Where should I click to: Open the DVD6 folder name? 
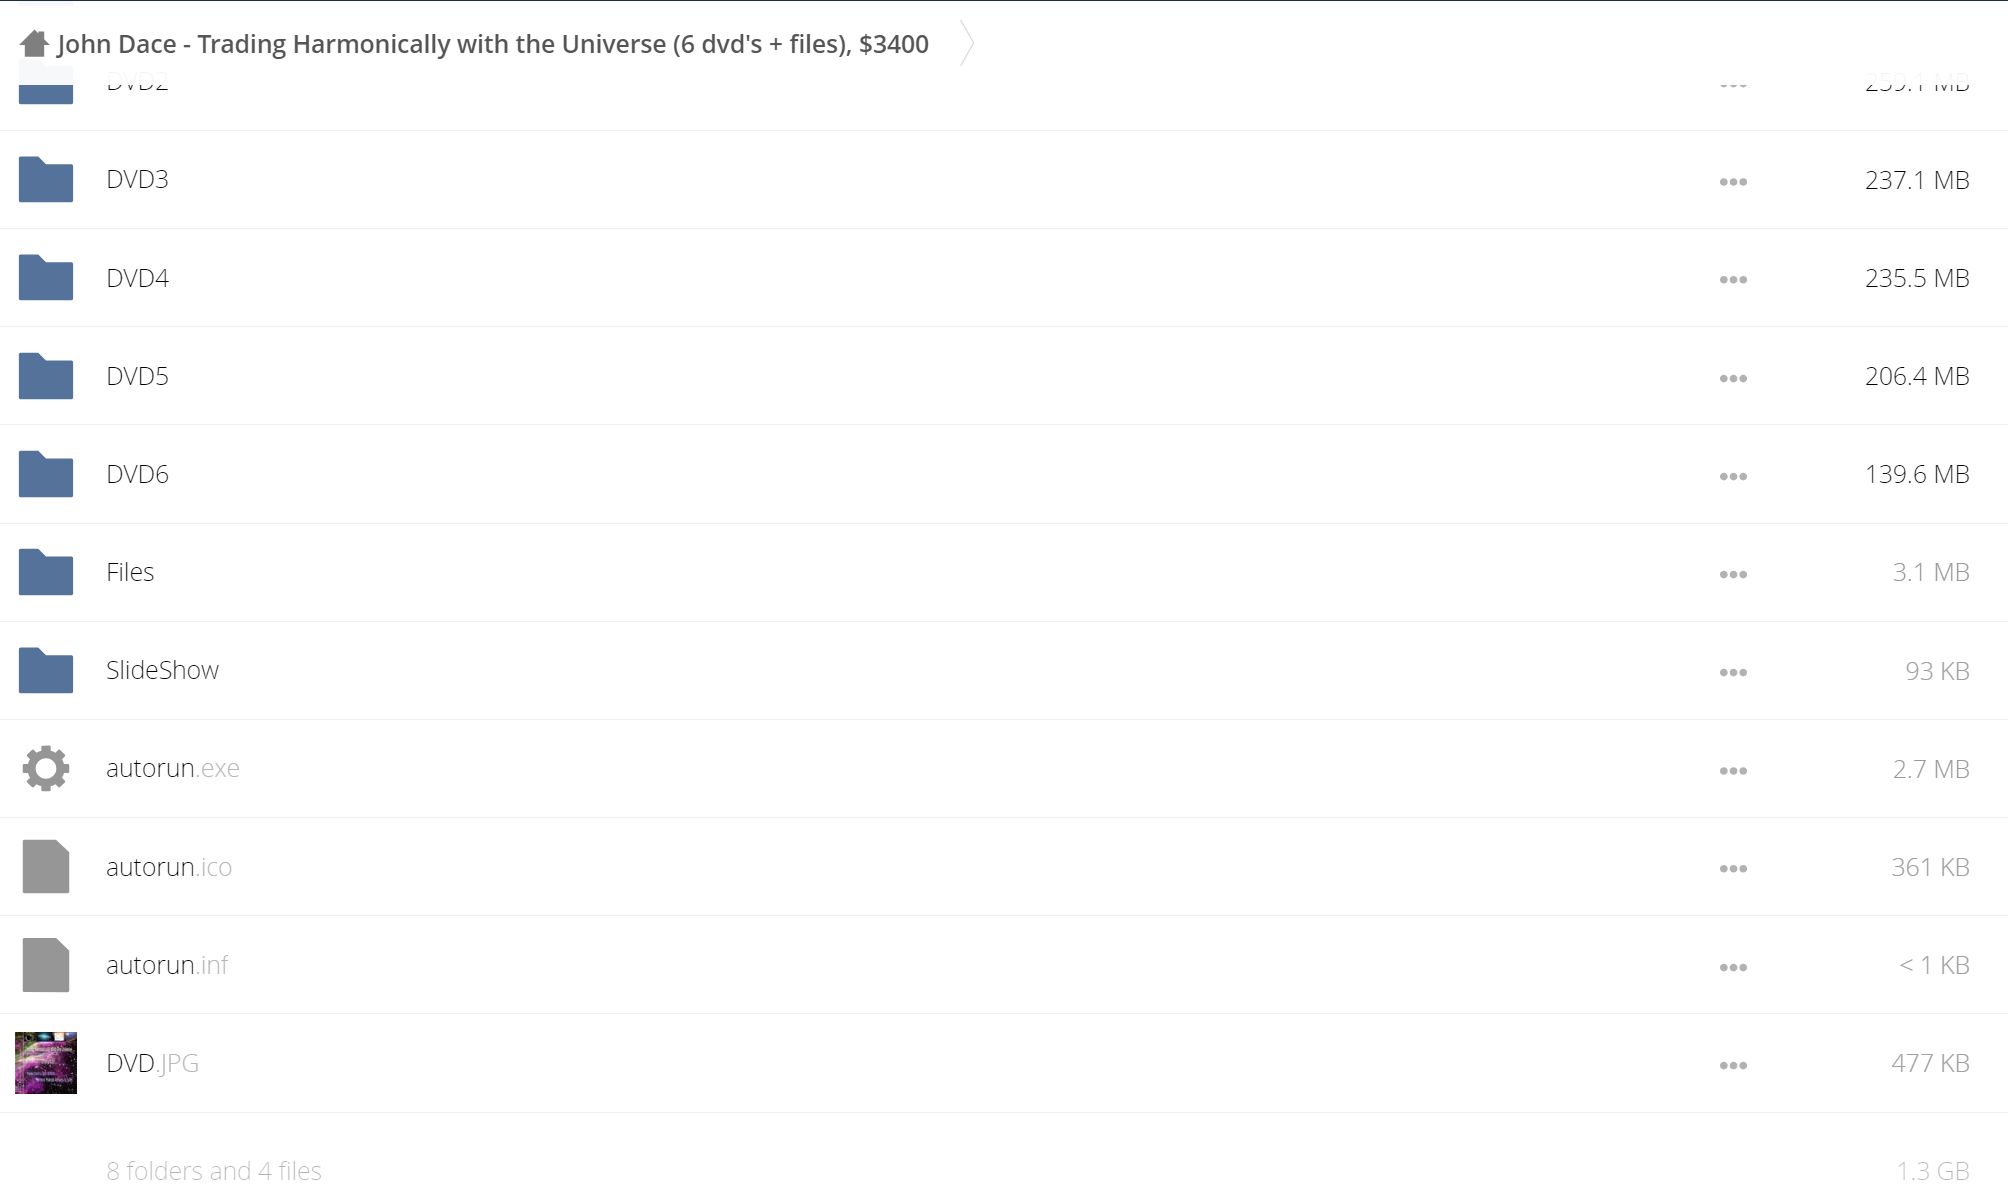pyautogui.click(x=137, y=474)
